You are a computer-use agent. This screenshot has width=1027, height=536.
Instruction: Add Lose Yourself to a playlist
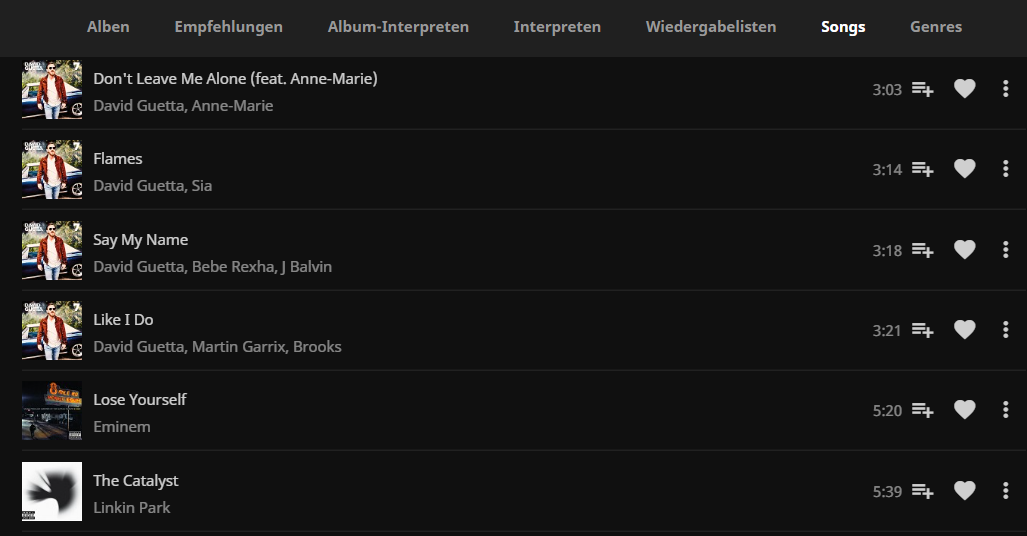[x=922, y=410]
